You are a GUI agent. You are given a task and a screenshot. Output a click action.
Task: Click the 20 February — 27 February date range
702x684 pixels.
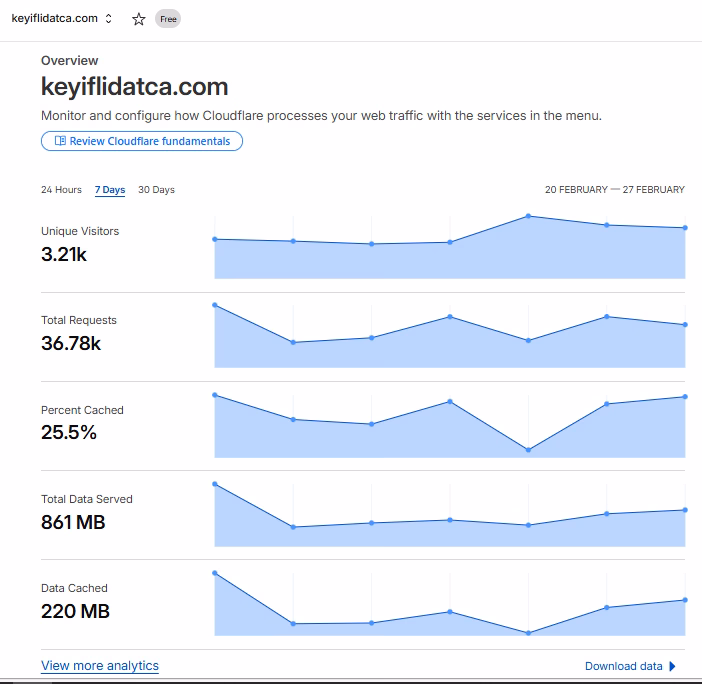[614, 190]
